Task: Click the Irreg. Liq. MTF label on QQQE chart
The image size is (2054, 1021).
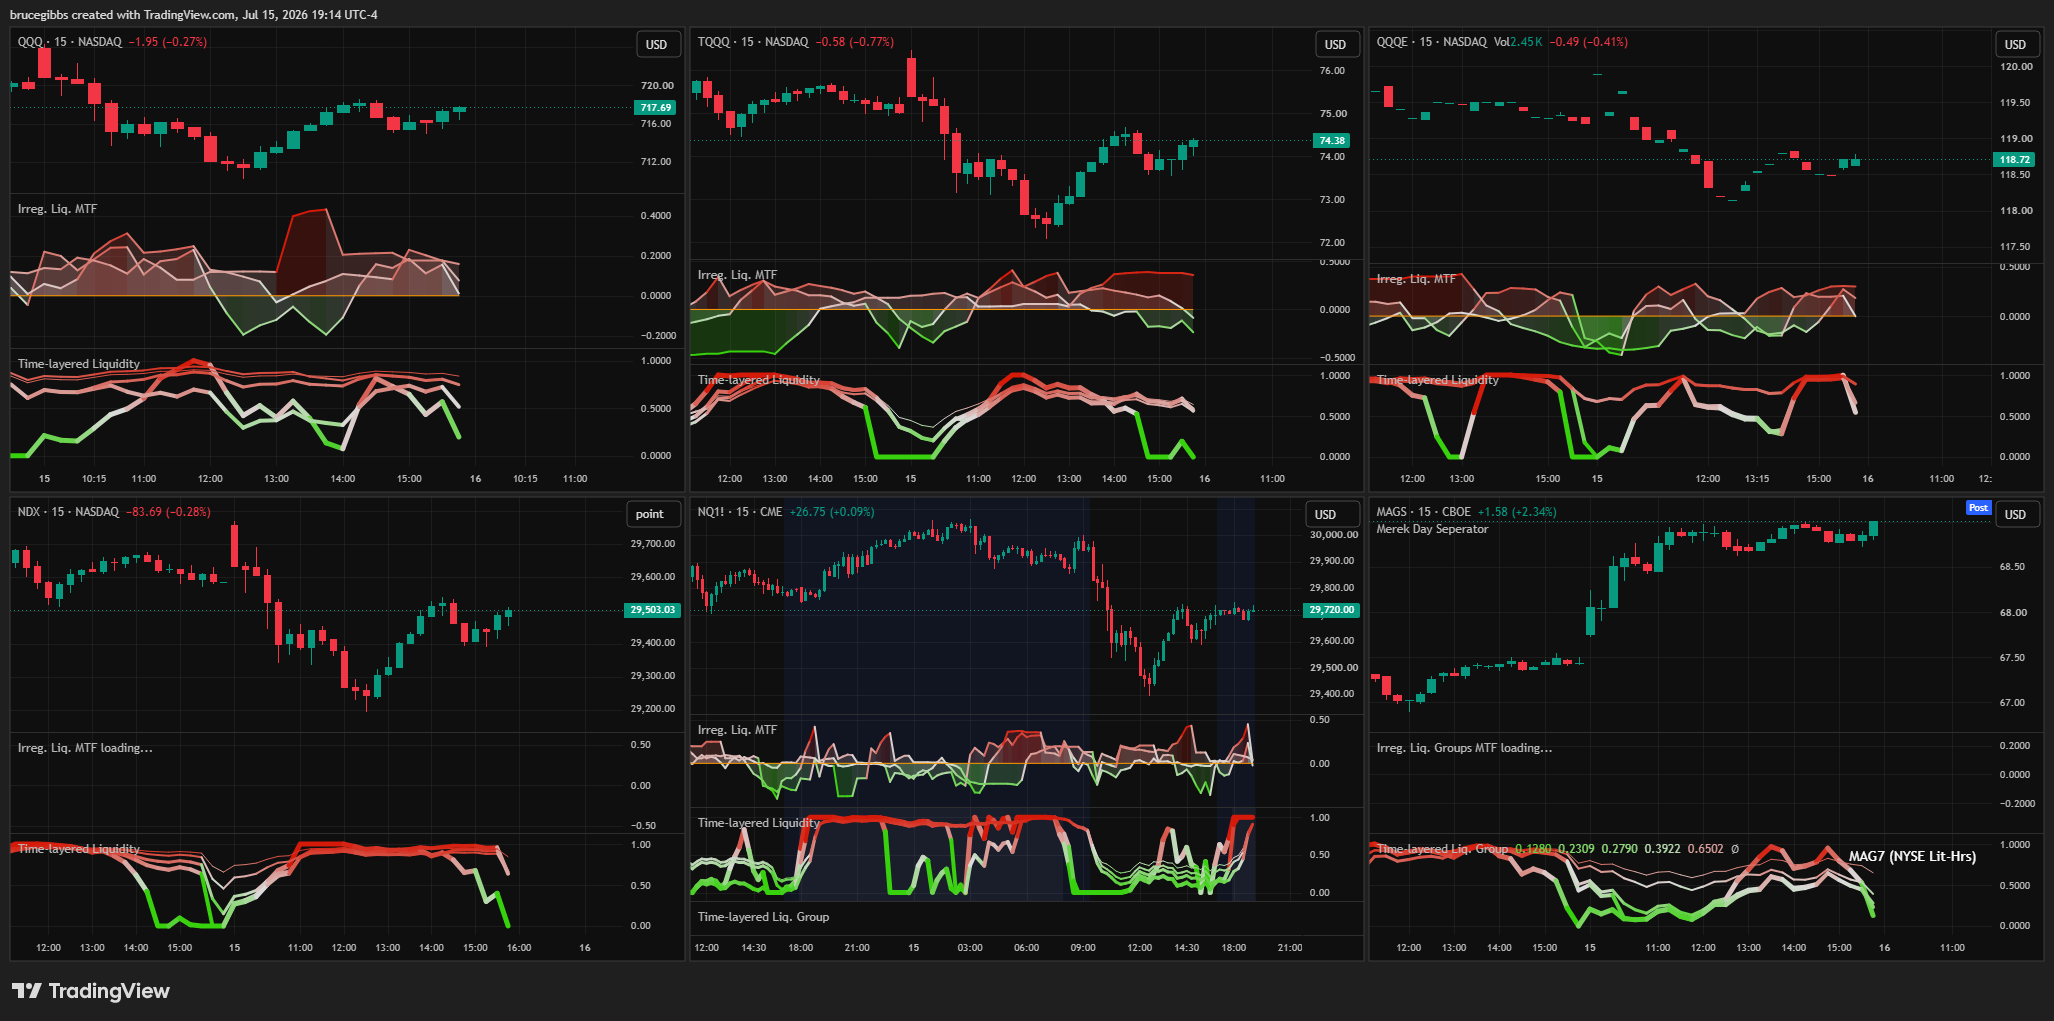Action: click(1416, 279)
